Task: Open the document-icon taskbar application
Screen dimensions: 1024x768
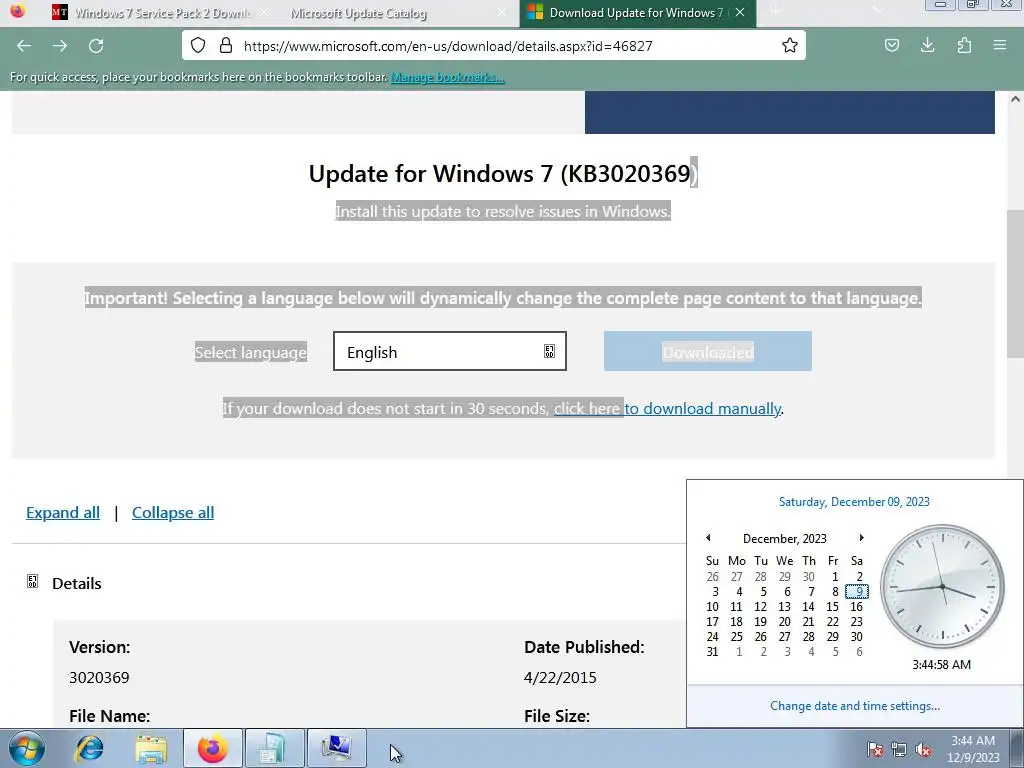Action: coord(274,748)
